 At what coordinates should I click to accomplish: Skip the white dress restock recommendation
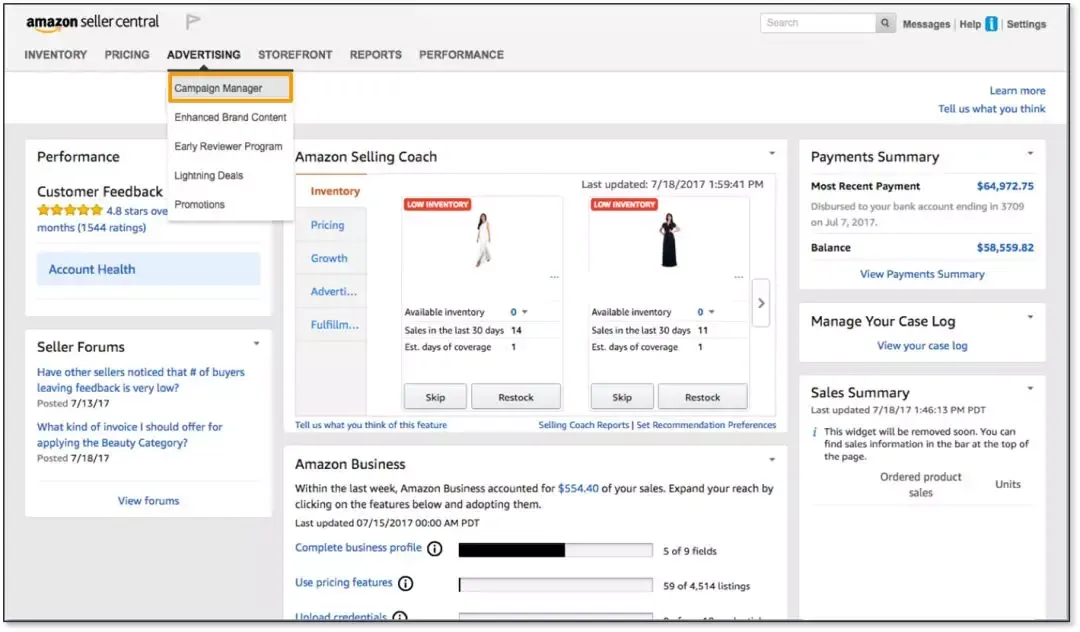tap(435, 397)
